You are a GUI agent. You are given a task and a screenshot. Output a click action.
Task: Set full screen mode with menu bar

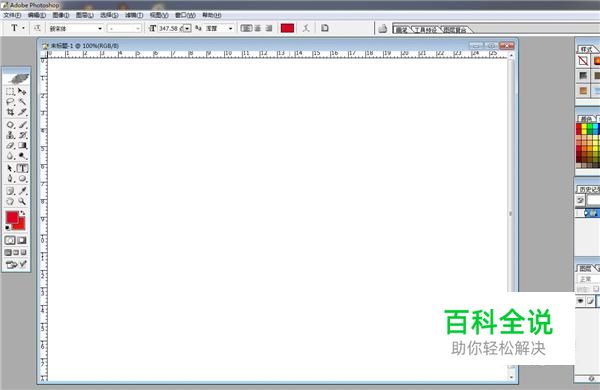coord(16,253)
